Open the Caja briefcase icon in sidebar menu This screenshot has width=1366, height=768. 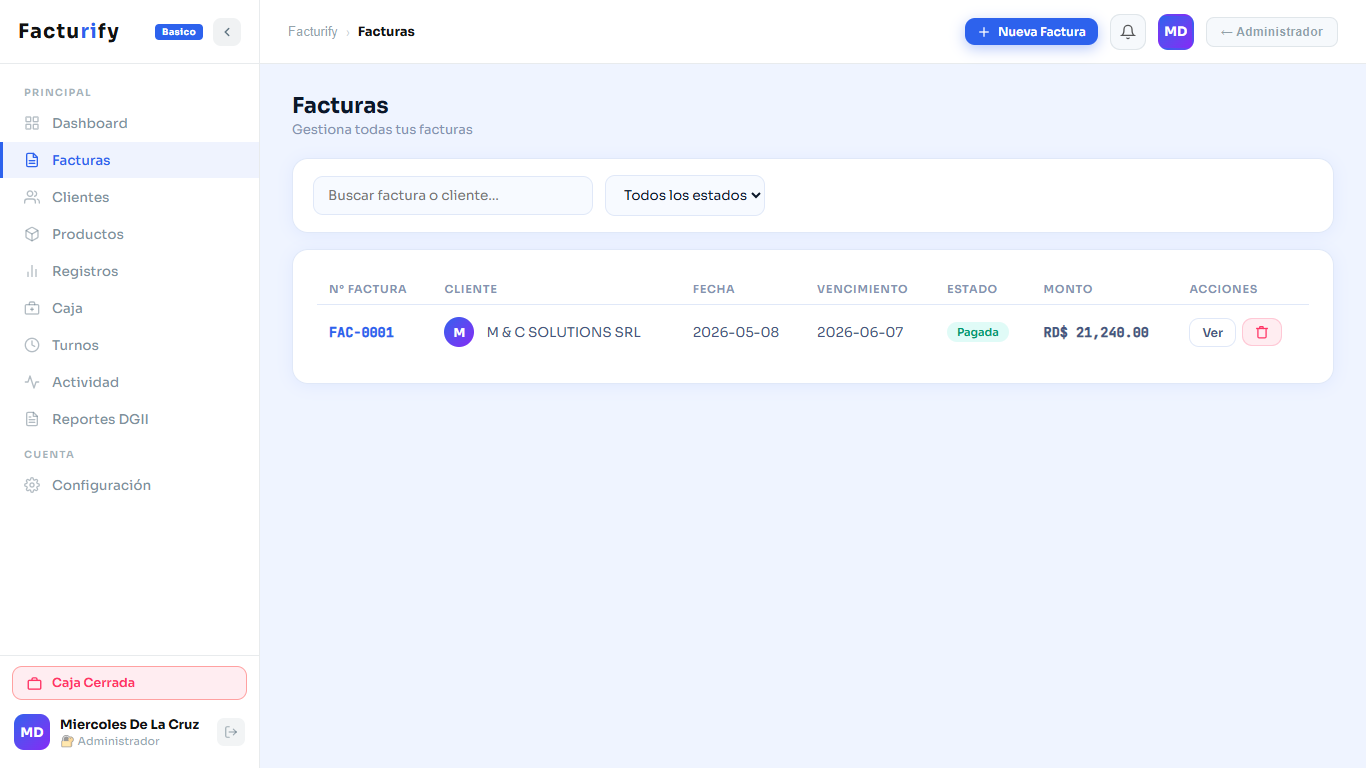click(32, 308)
